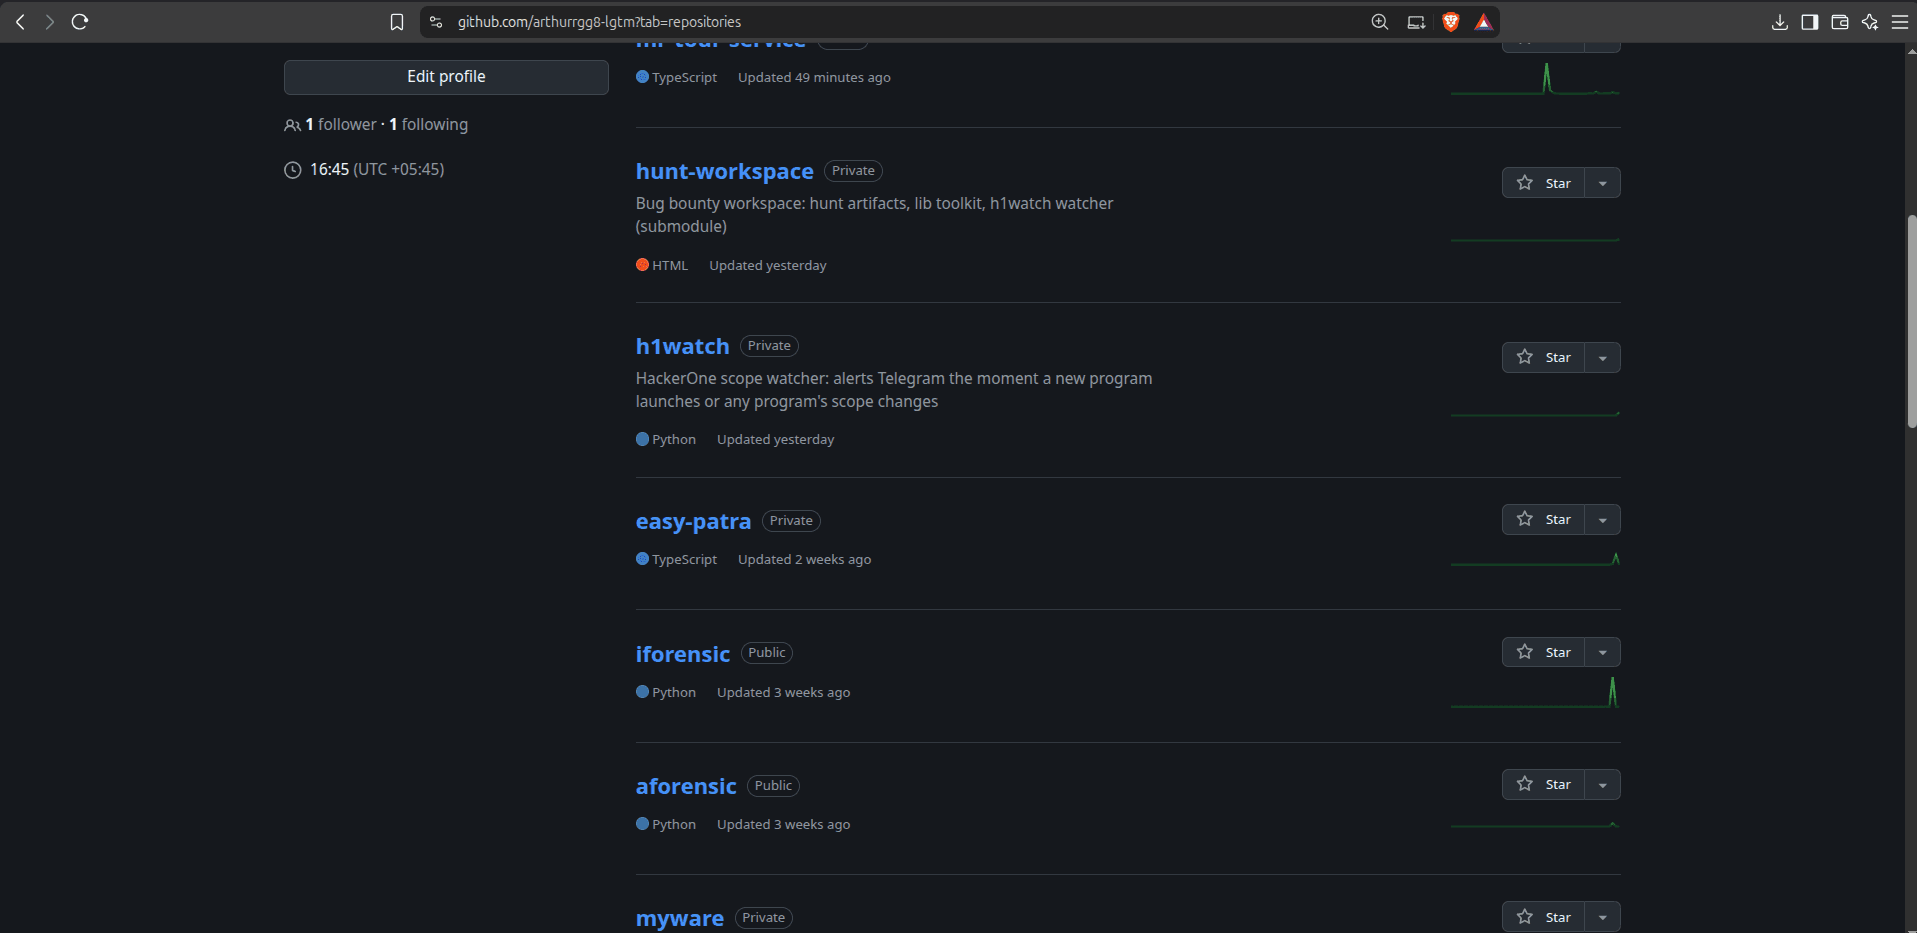Expand star list dropdown for h1watch
The width and height of the screenshot is (1917, 933).
click(x=1603, y=357)
